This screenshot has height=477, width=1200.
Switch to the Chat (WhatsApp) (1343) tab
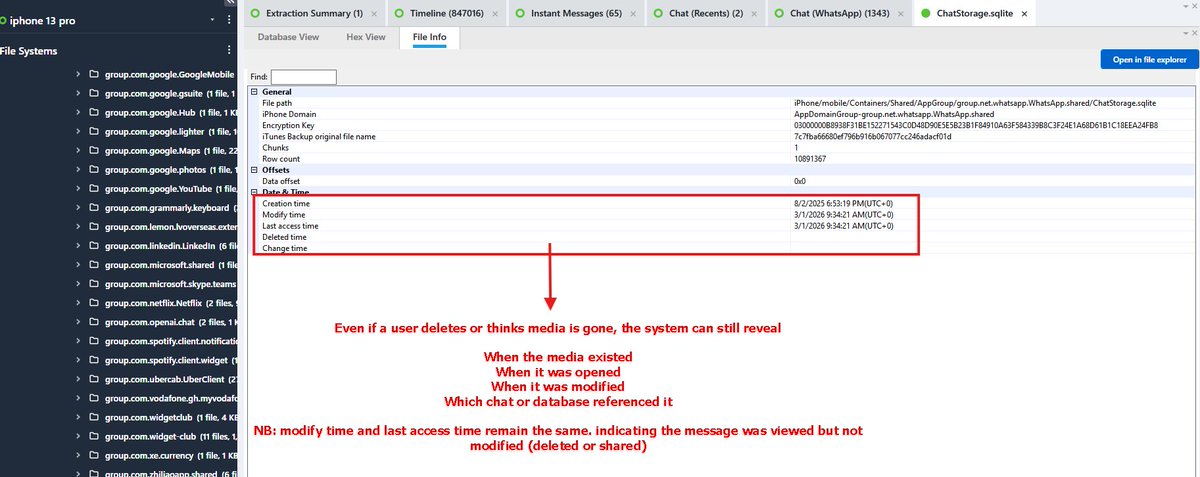840,14
